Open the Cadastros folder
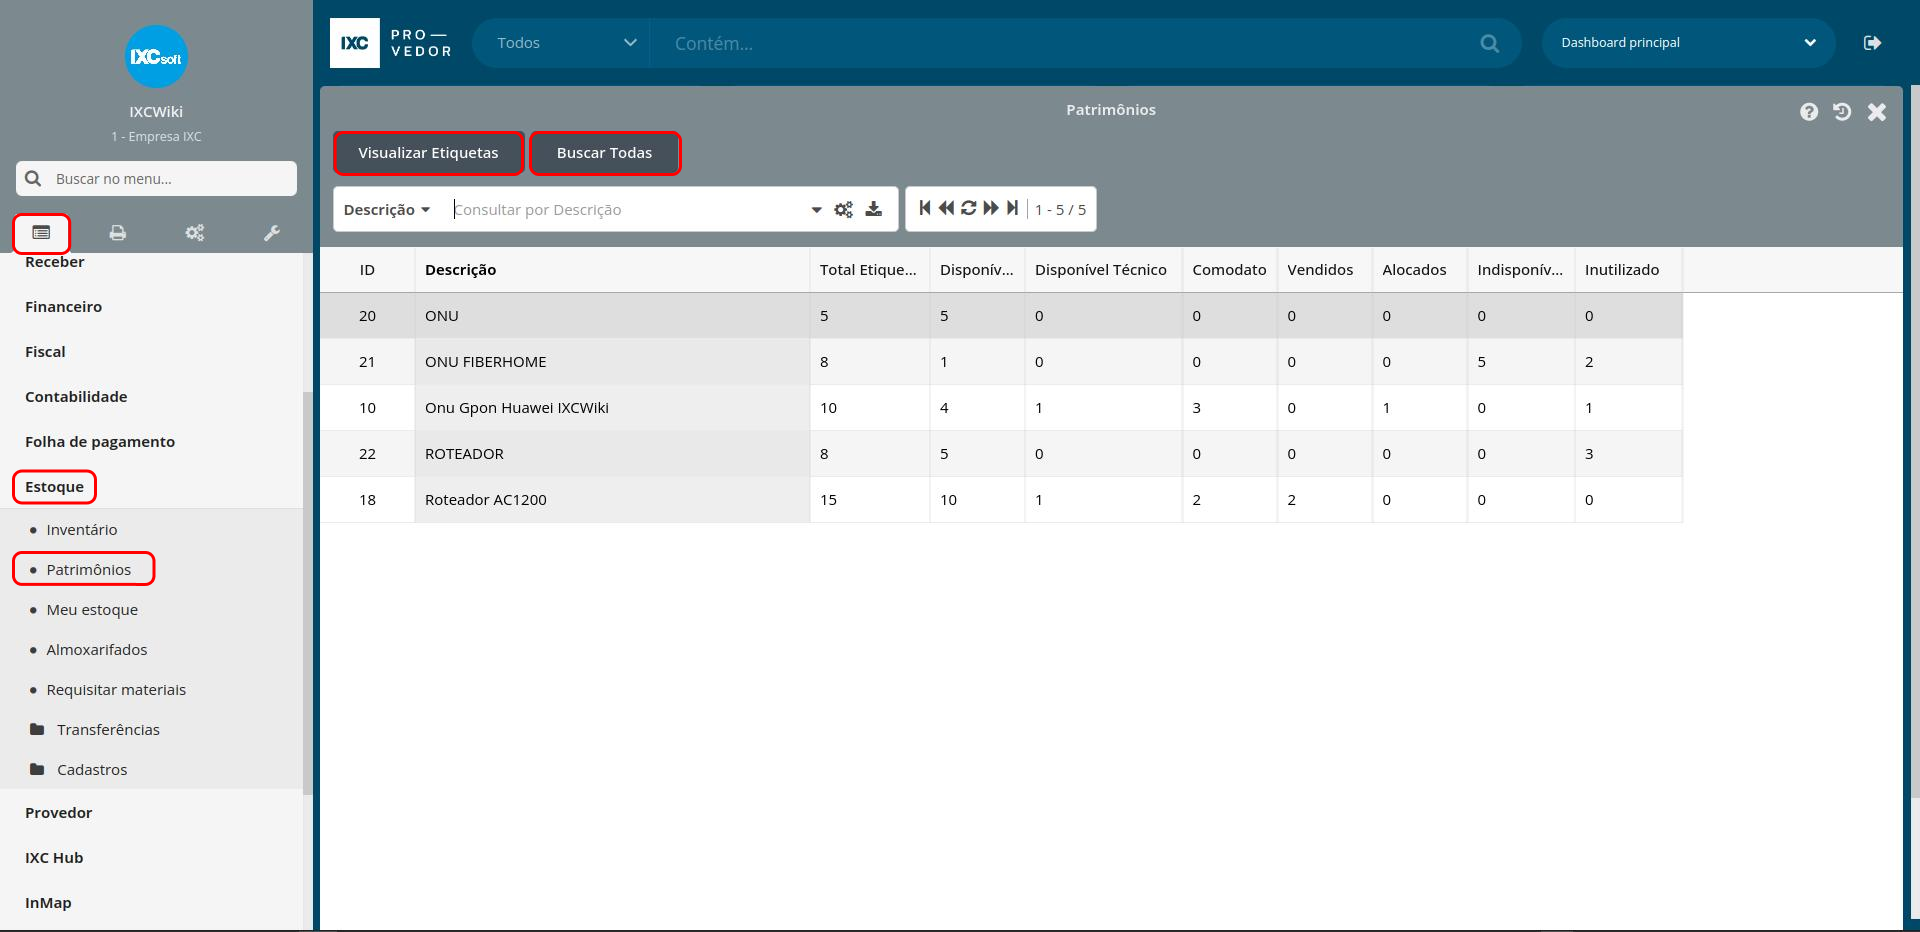1920x932 pixels. coord(79,770)
